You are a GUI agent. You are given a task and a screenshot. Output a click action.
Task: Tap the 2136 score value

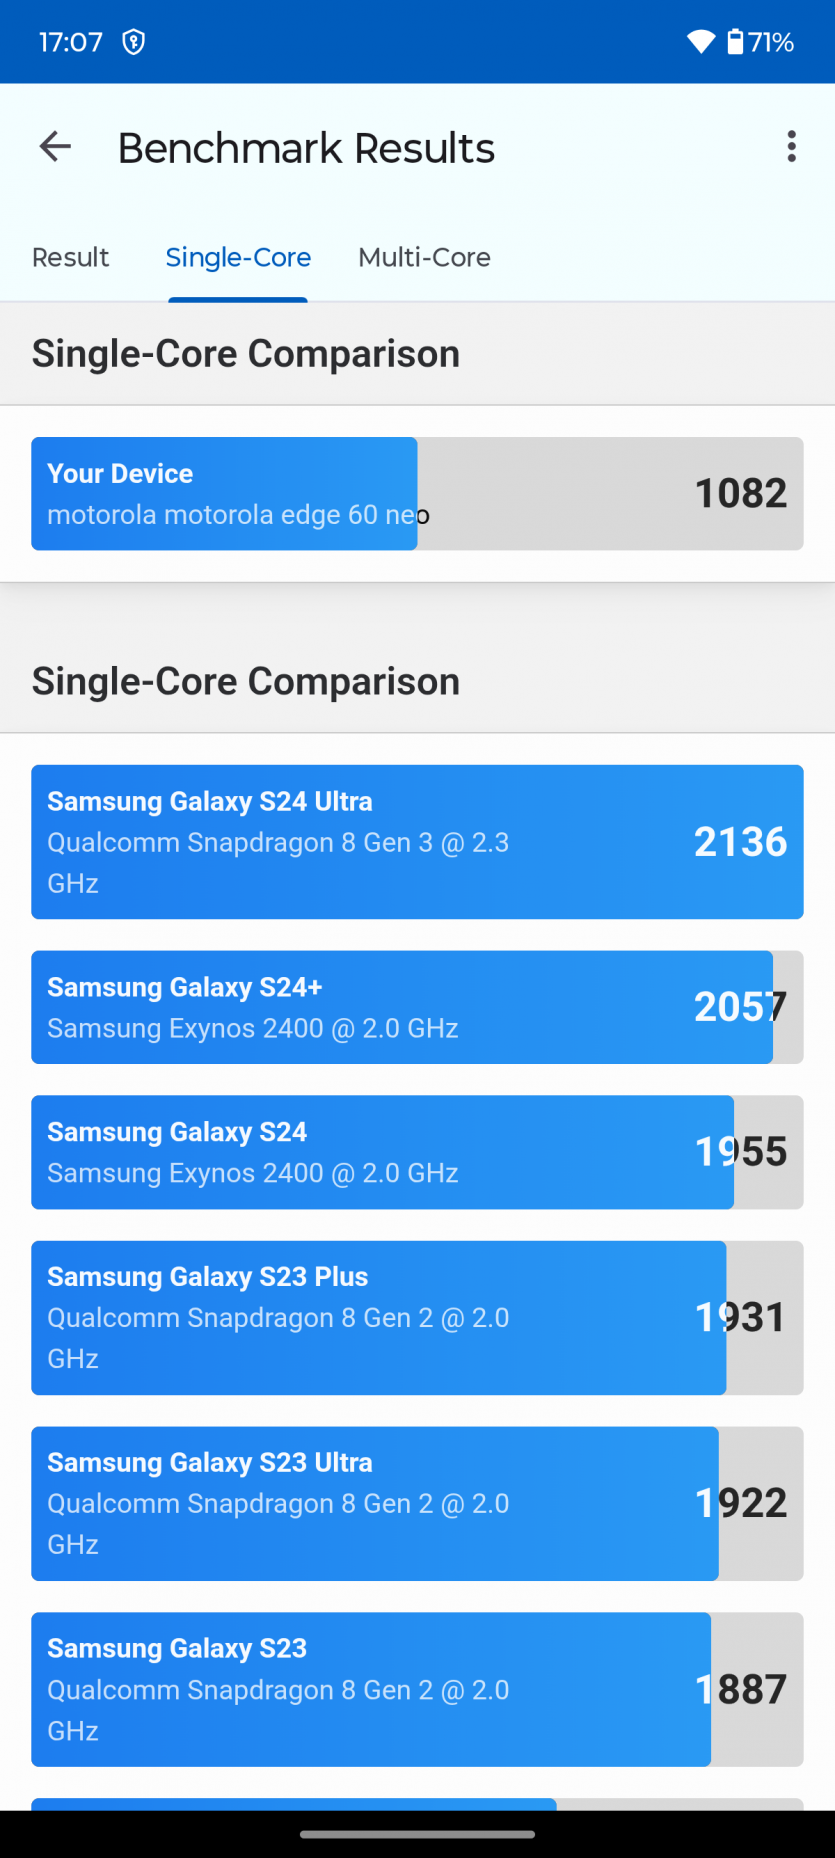click(741, 842)
